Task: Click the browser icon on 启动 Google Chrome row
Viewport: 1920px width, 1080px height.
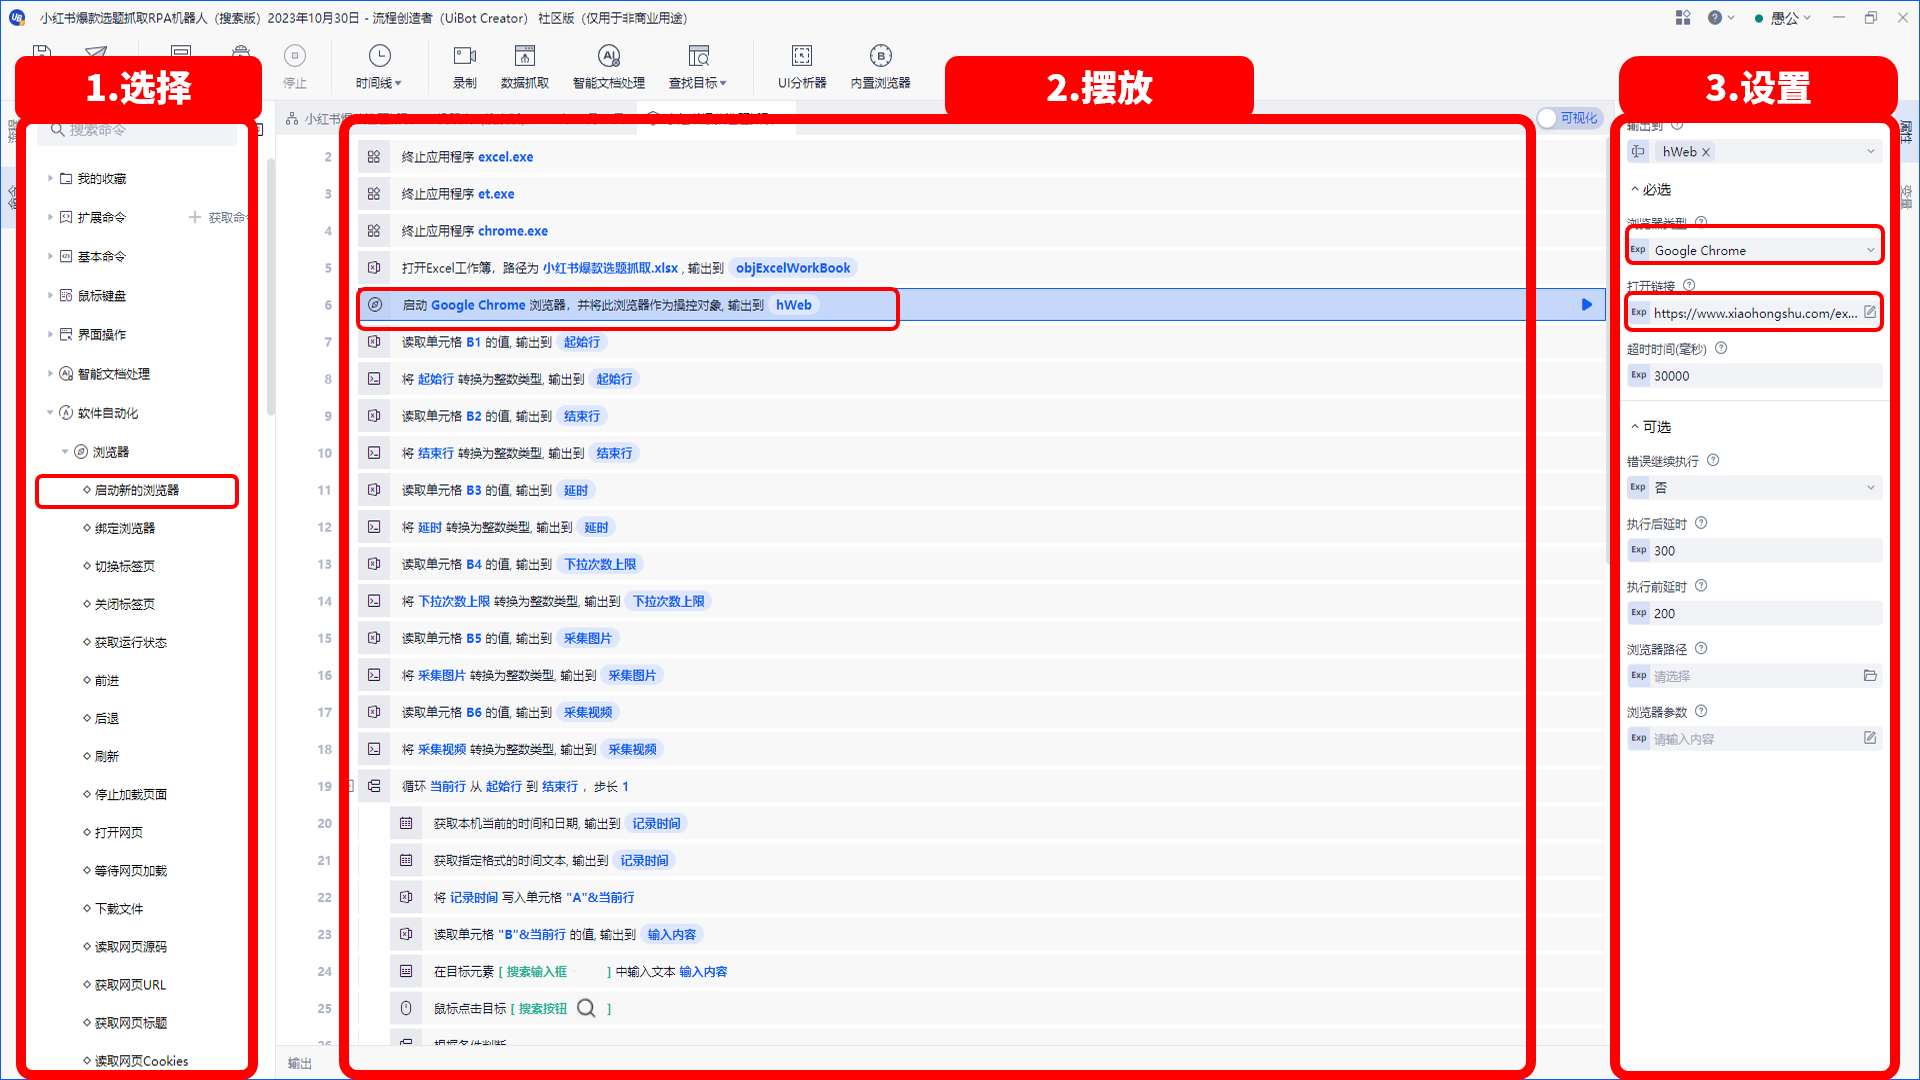Action: (x=375, y=305)
